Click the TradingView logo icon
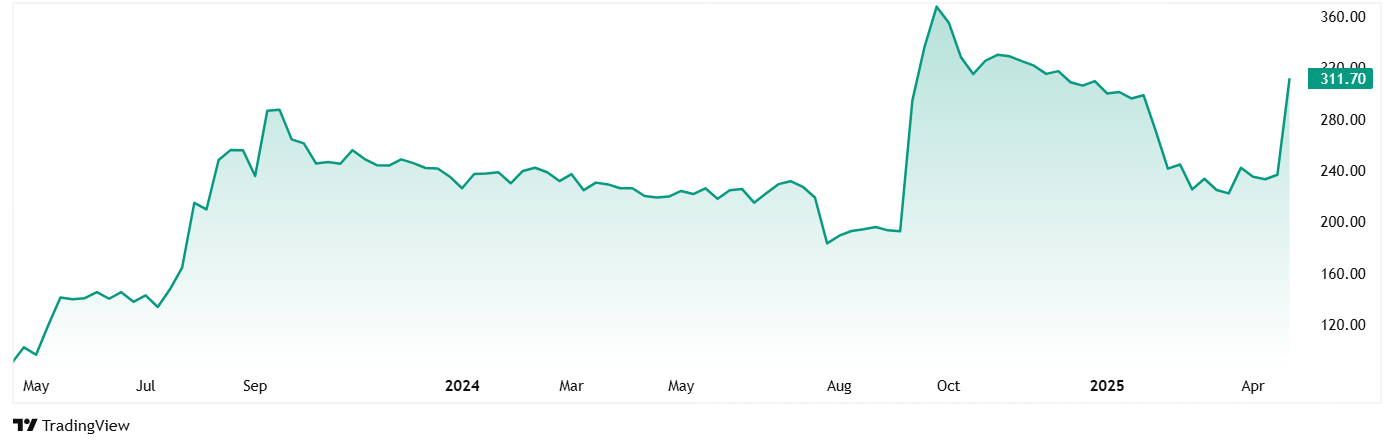 click(25, 425)
